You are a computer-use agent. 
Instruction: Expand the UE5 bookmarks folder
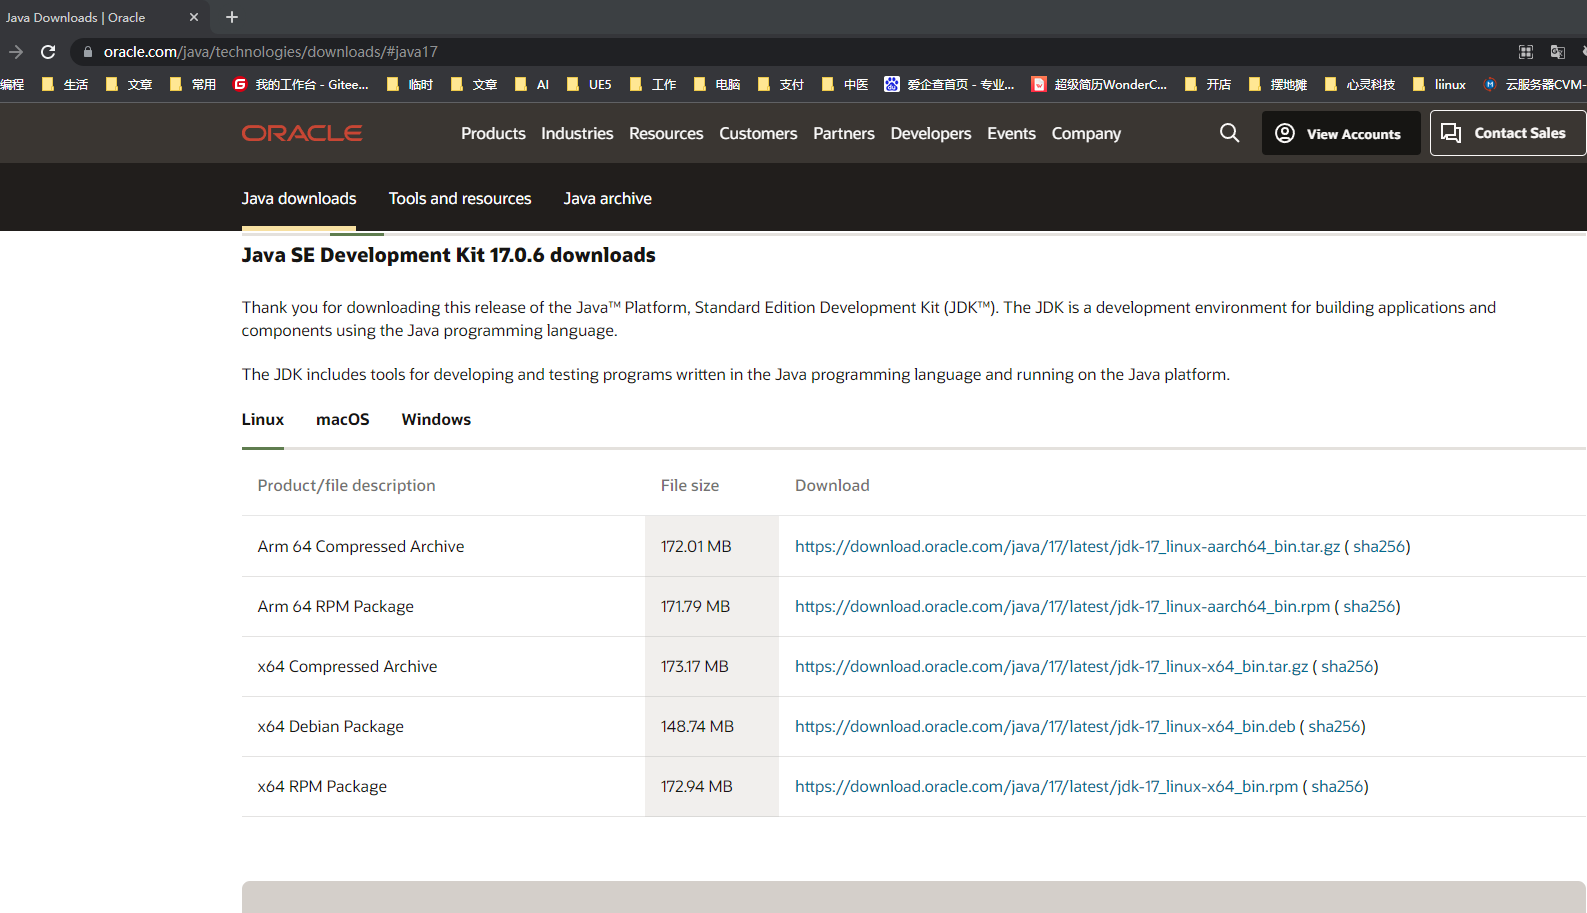click(x=589, y=85)
